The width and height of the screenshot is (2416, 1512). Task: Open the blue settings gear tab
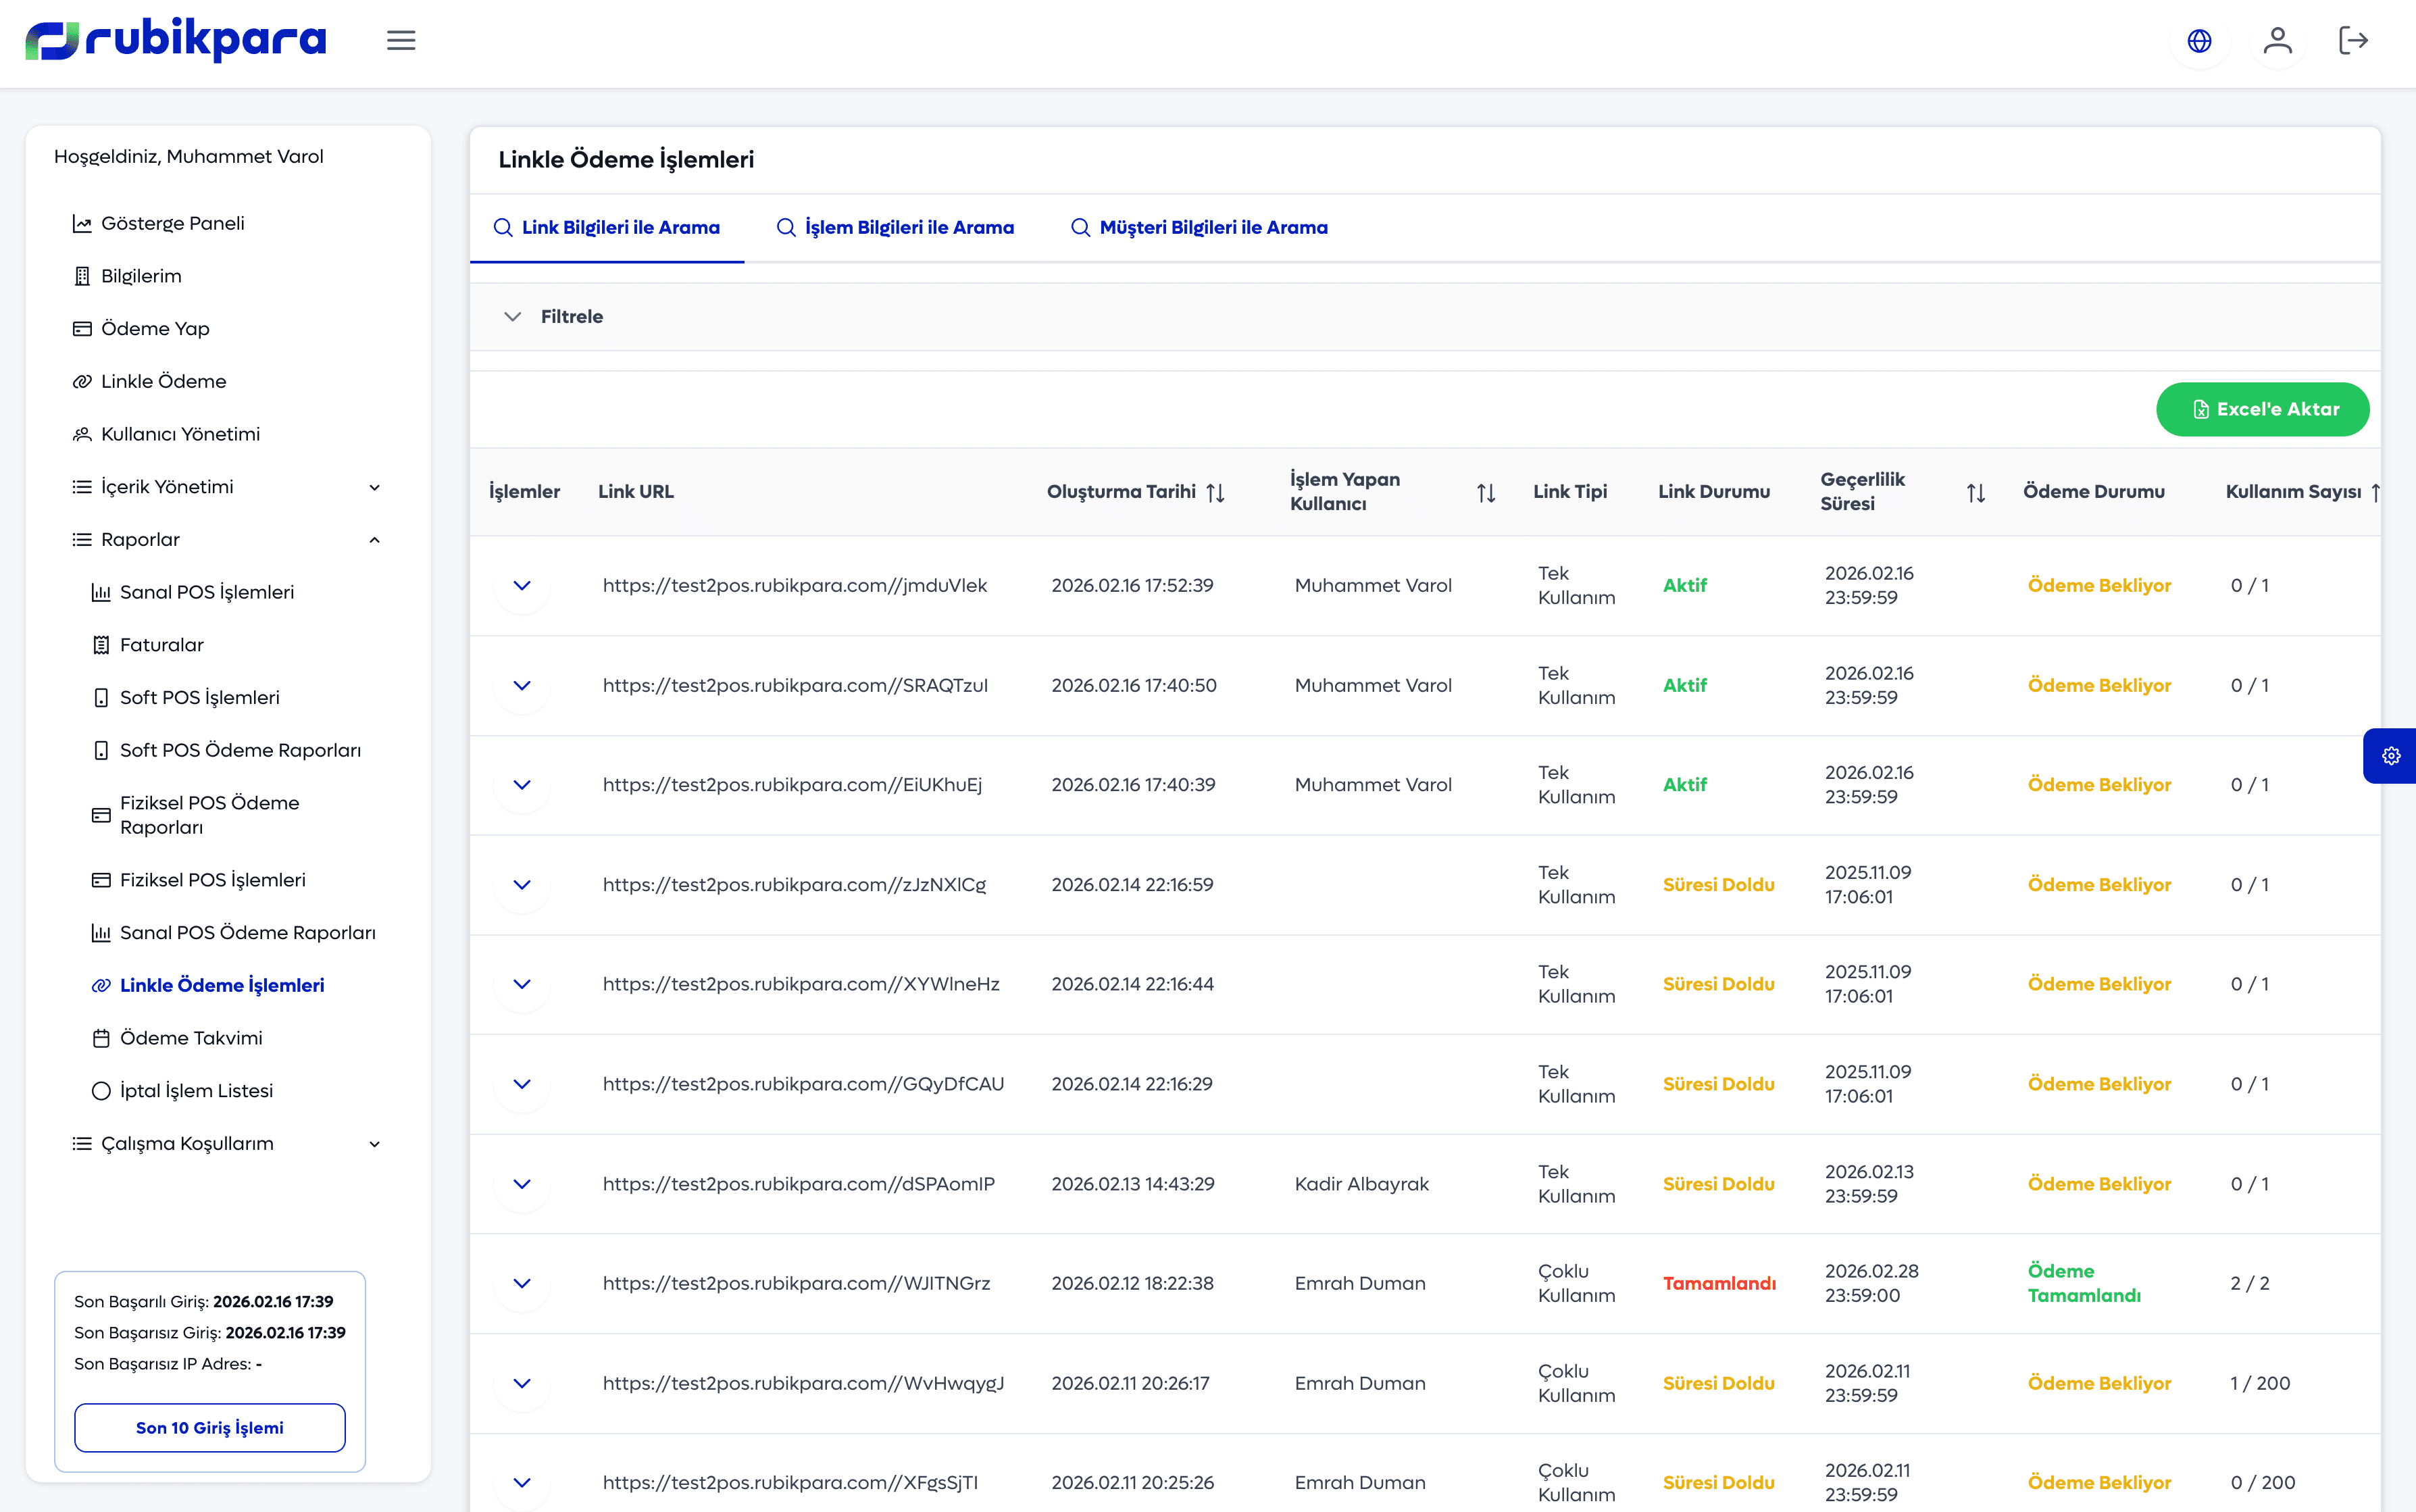(x=2390, y=756)
